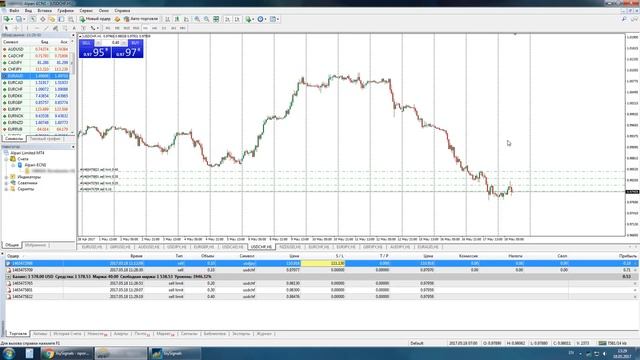Click the yellow S/L cell of first order
640x360 pixels.
(x=323, y=263)
